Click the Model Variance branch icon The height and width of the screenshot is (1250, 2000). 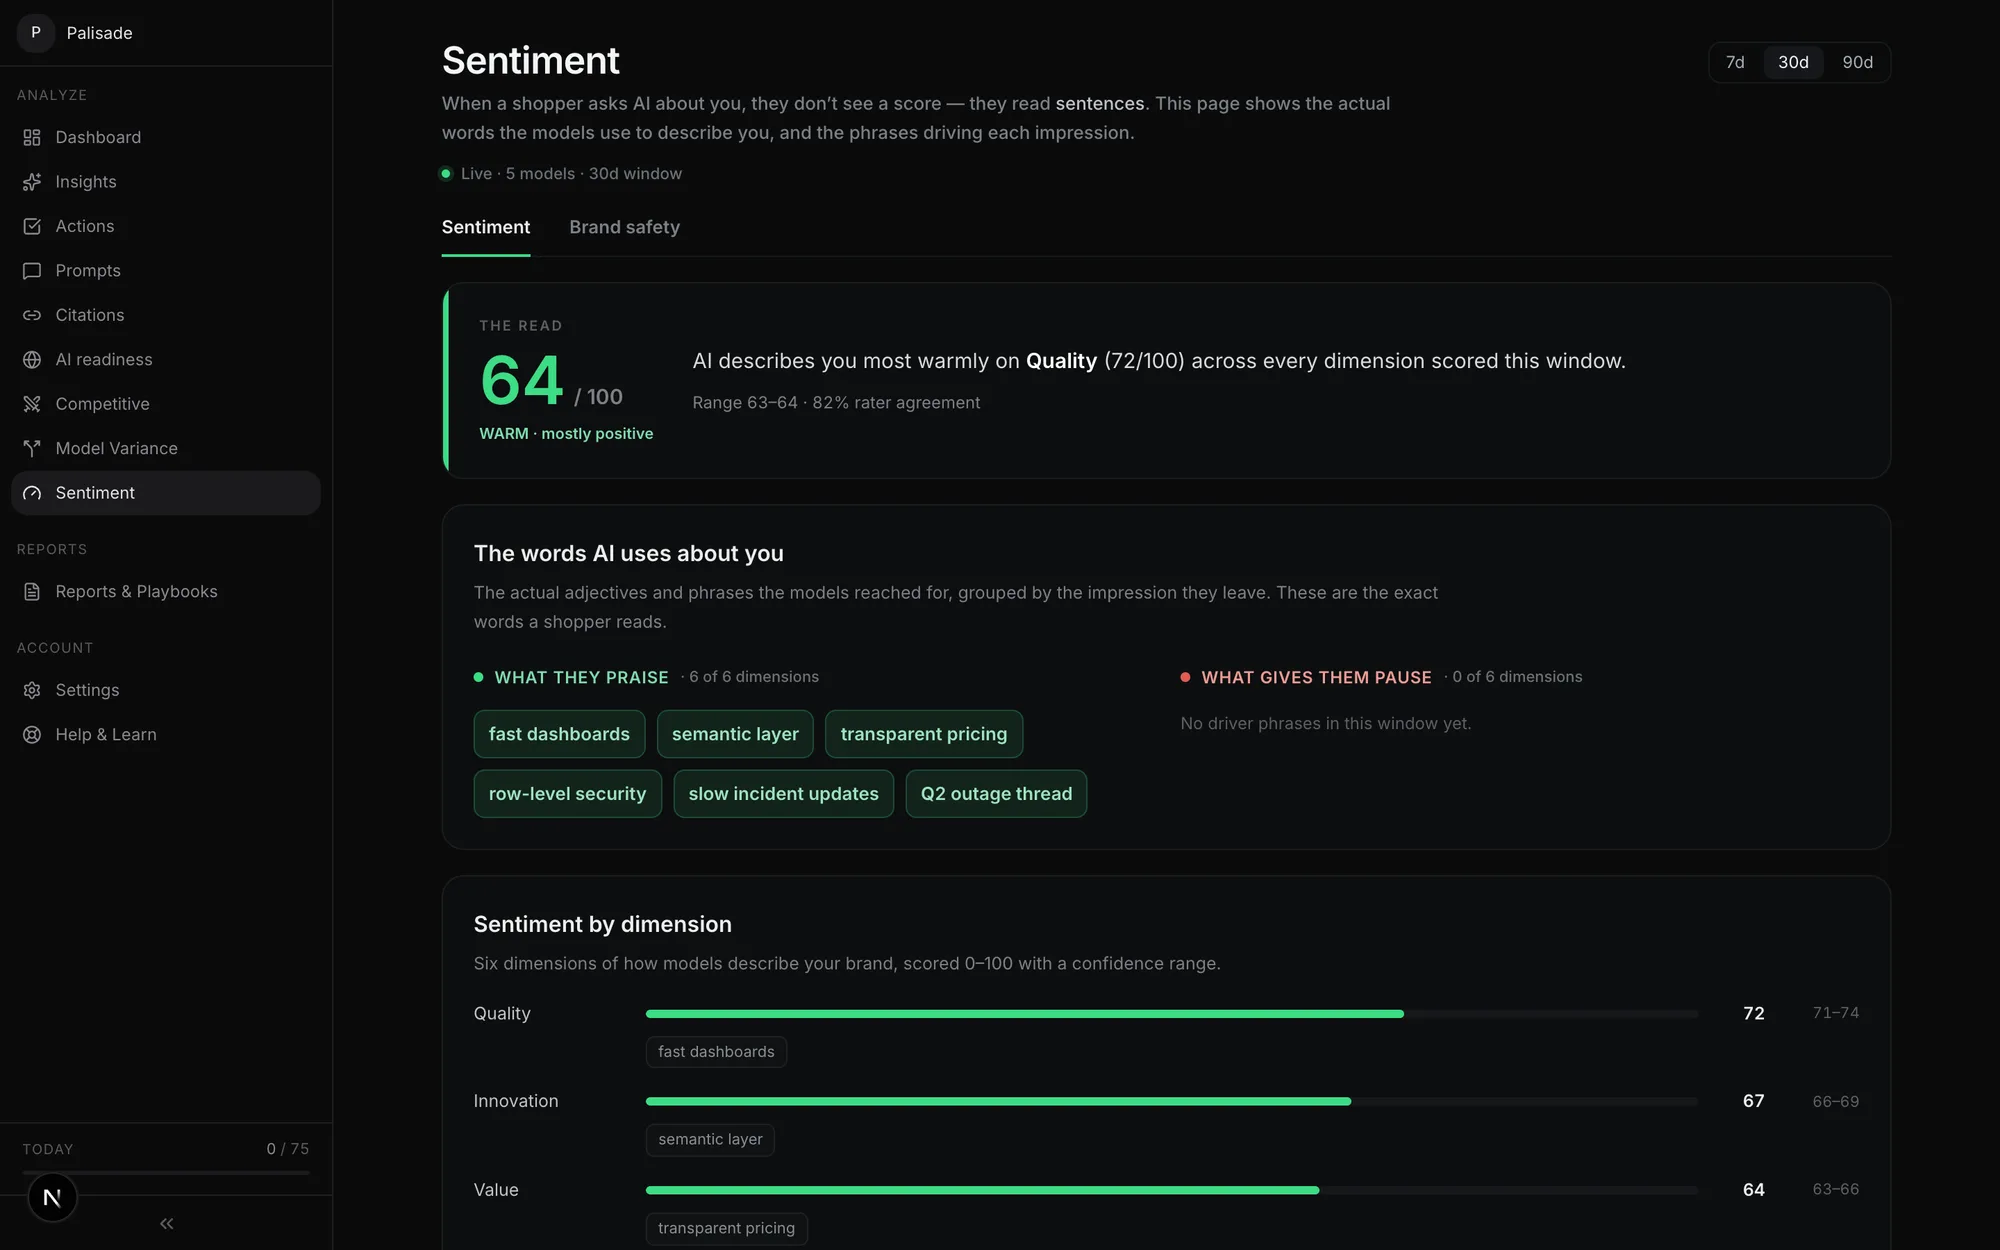32,448
